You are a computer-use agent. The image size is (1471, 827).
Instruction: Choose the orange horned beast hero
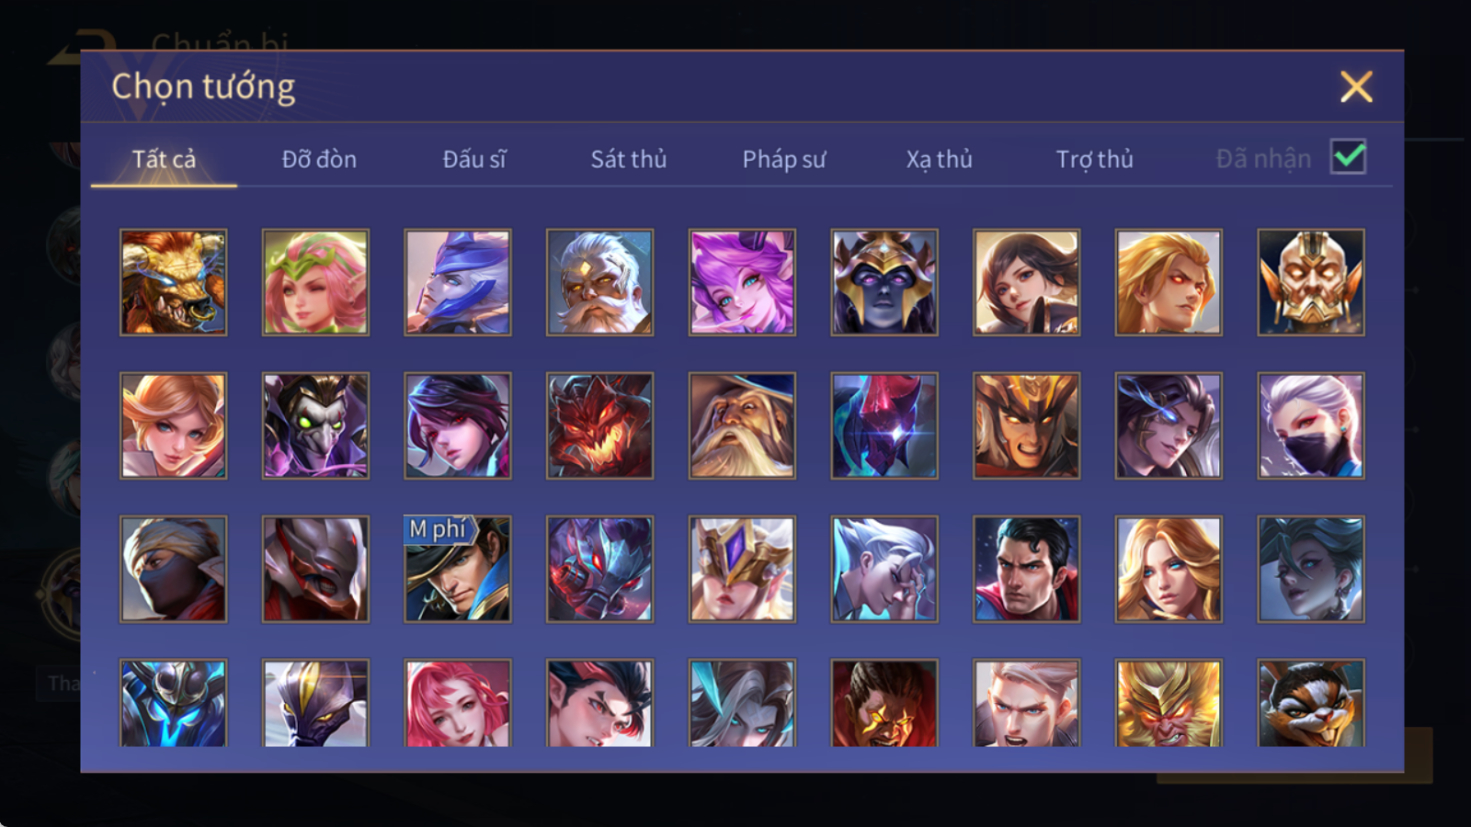point(173,282)
